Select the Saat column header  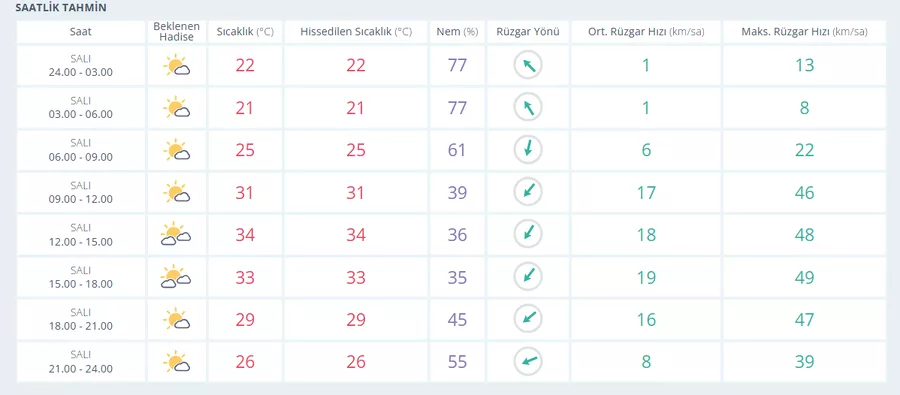pos(80,32)
